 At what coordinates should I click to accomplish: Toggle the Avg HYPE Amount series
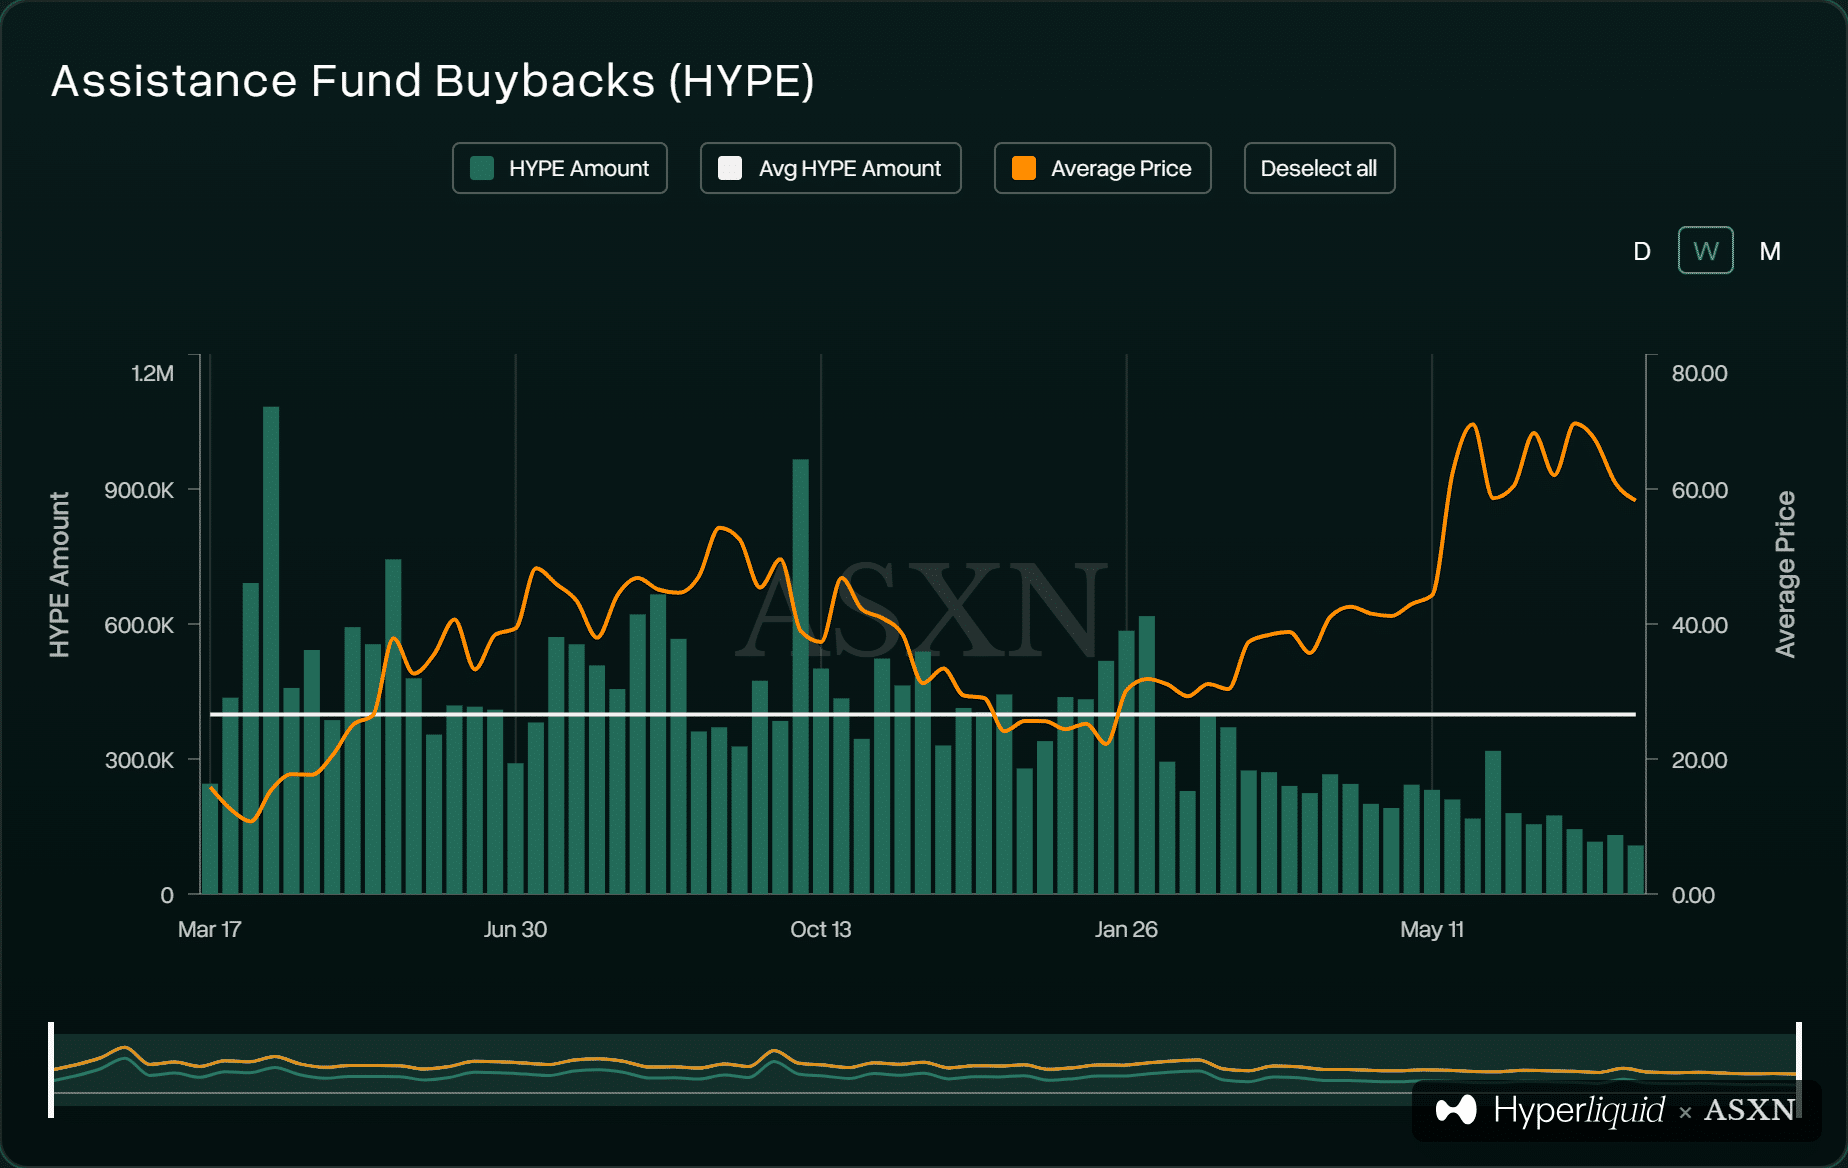pos(830,168)
